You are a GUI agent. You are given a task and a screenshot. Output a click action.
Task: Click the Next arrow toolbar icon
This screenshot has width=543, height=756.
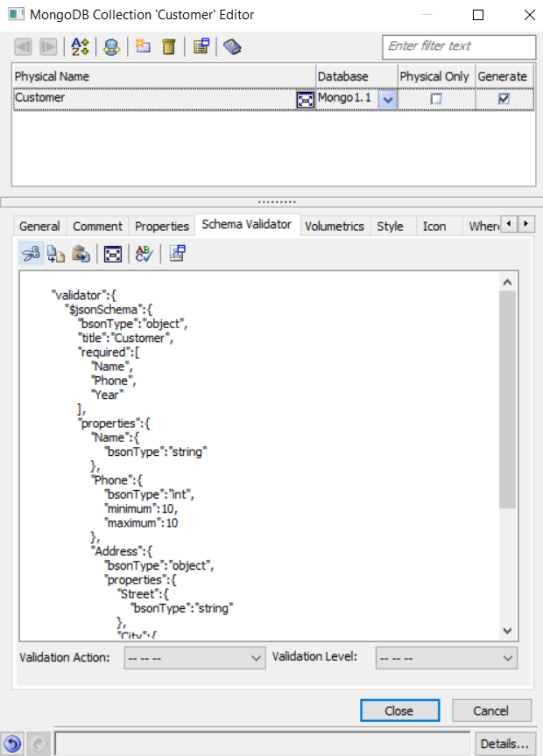click(x=48, y=47)
